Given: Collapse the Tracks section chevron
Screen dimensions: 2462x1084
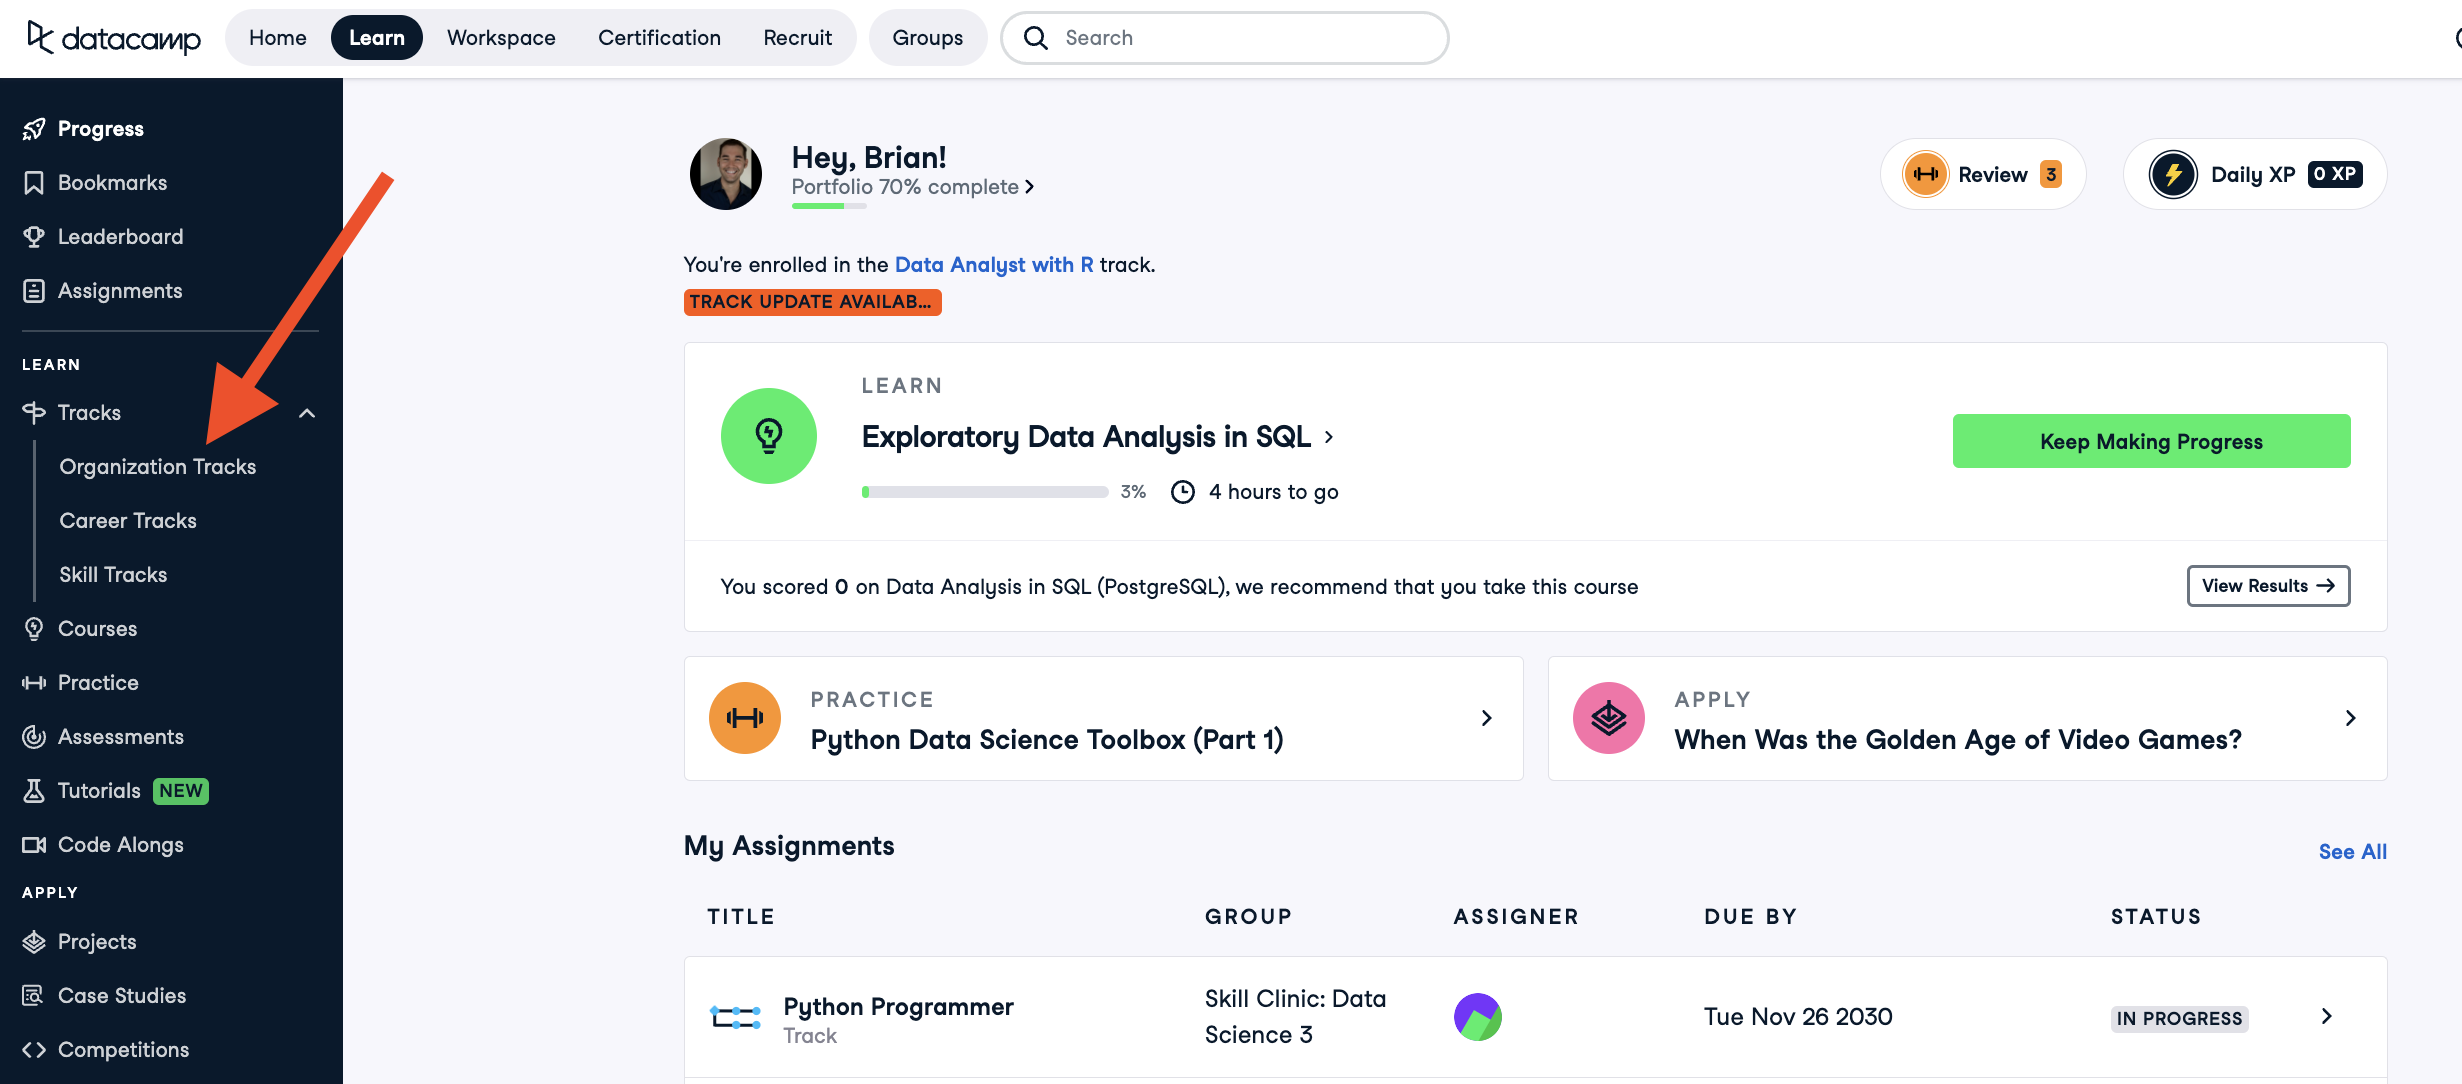Looking at the screenshot, I should pos(307,413).
